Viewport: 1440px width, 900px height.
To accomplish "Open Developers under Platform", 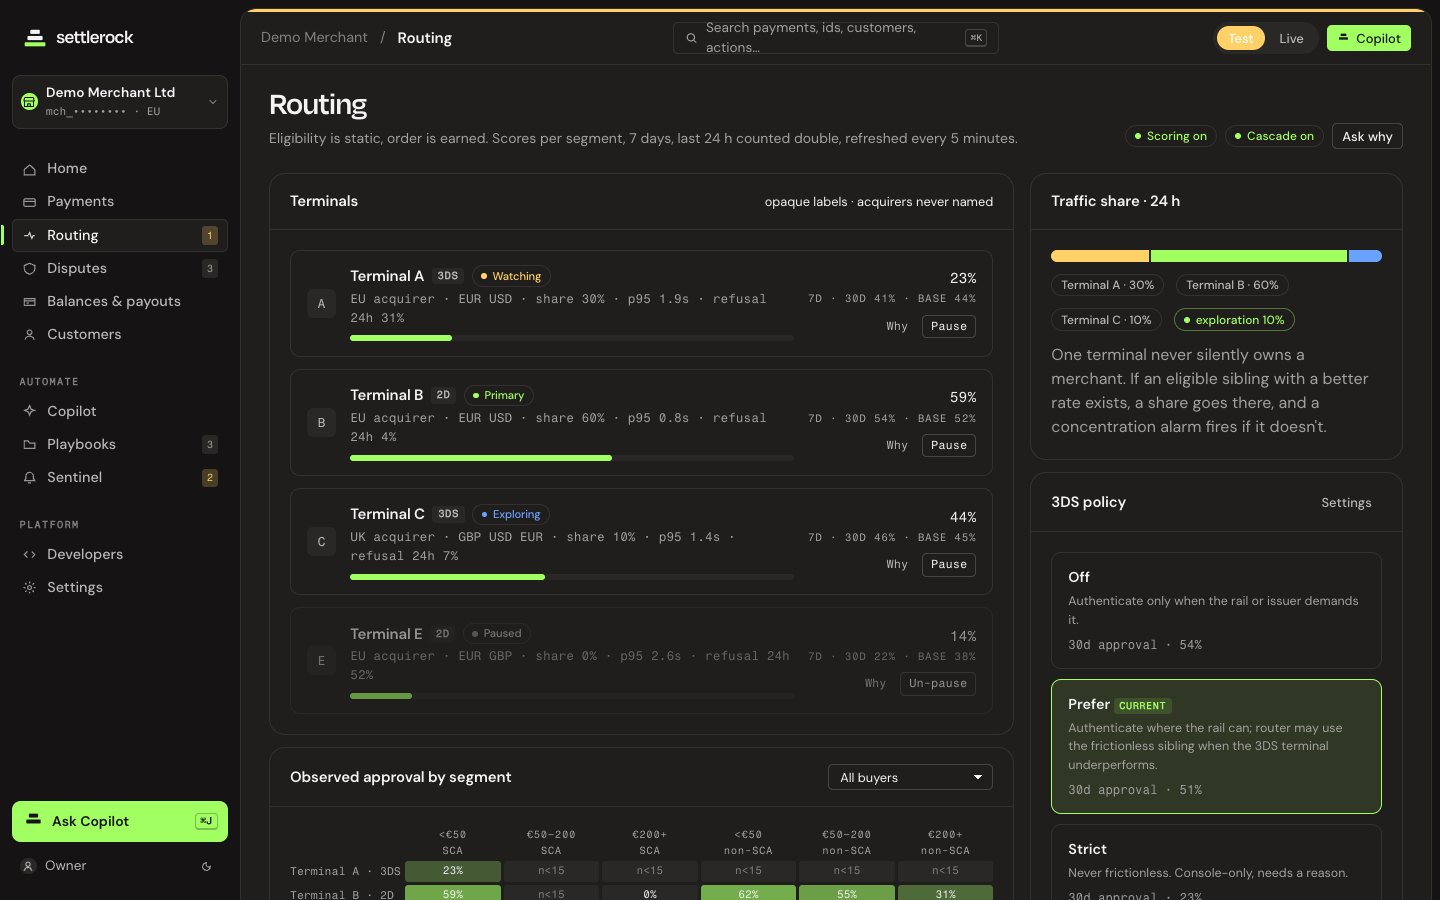I will pos(120,554).
